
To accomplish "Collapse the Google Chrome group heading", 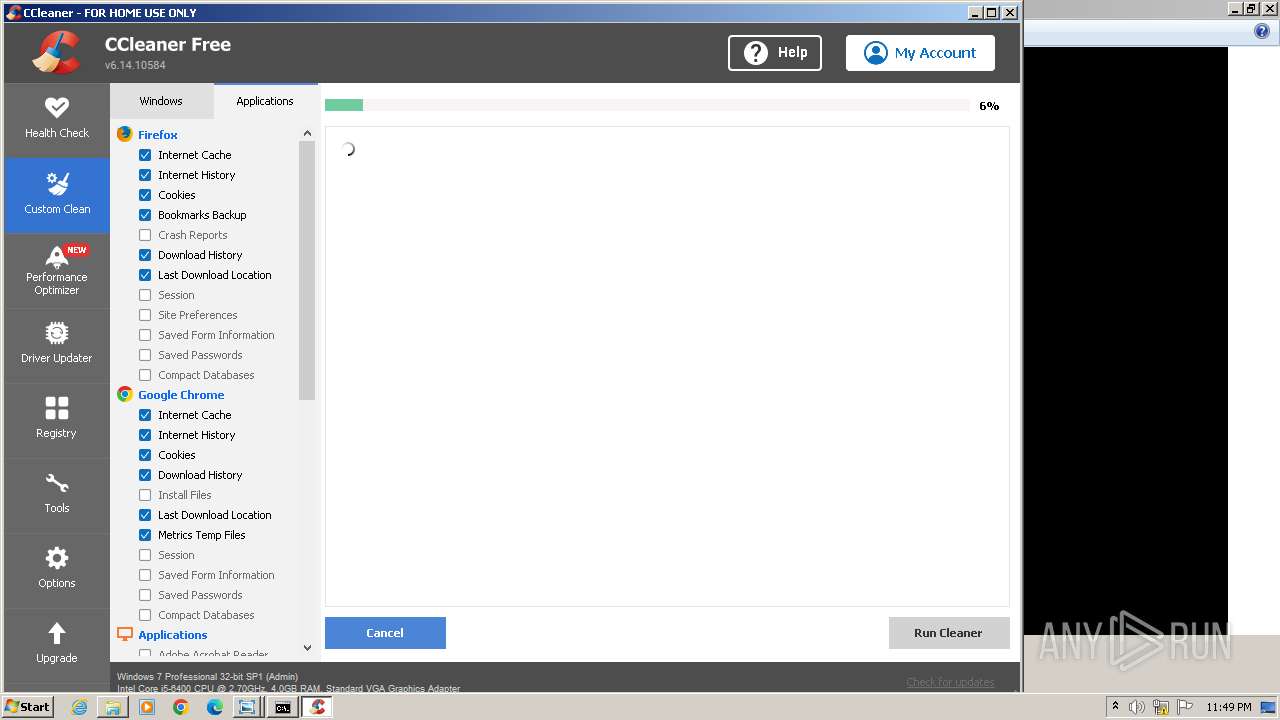I will (x=181, y=395).
